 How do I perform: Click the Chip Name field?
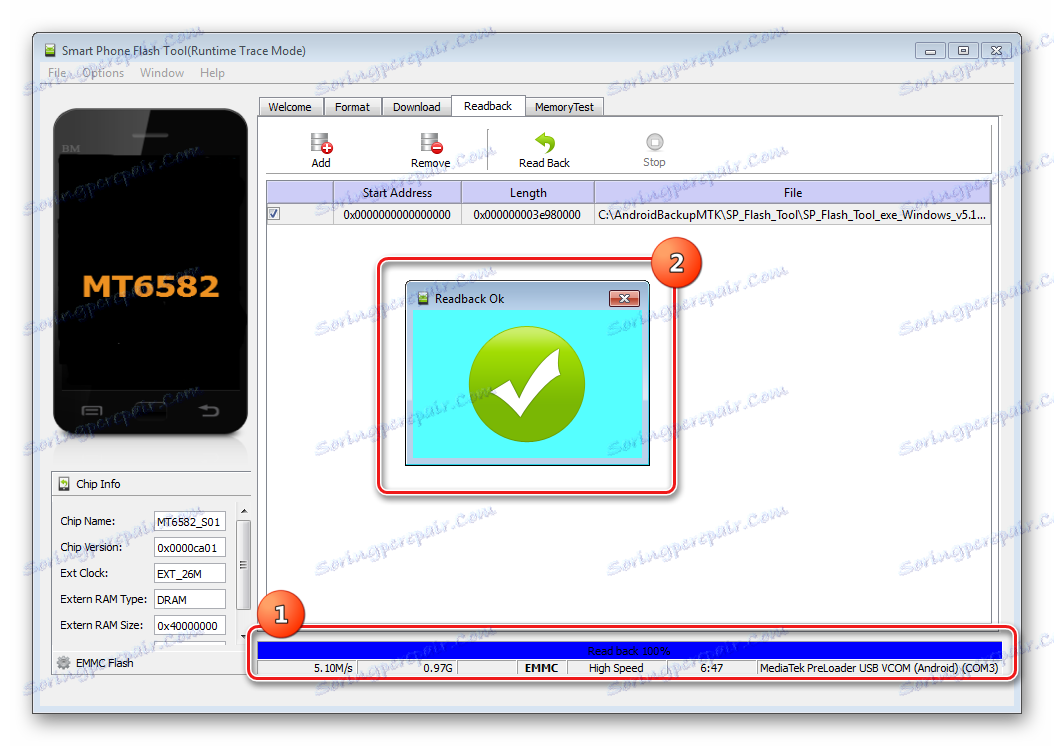[190, 522]
